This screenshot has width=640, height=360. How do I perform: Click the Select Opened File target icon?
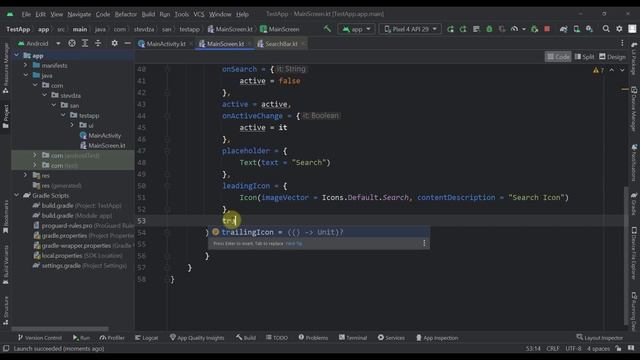[x=72, y=43]
